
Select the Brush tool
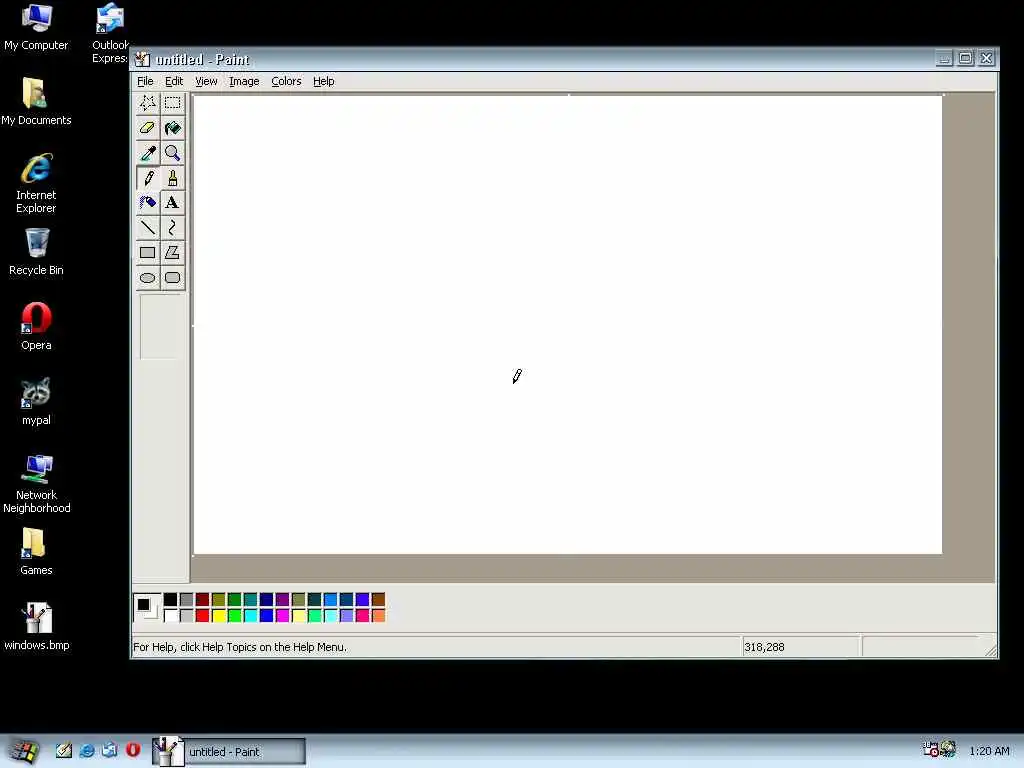172,178
